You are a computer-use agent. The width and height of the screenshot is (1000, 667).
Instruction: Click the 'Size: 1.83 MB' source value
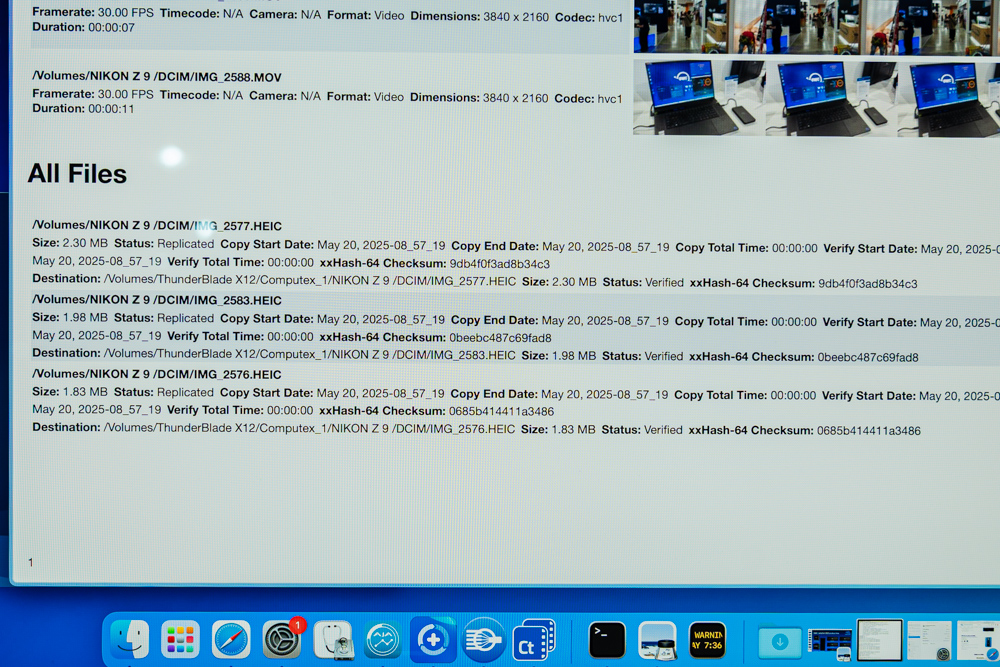(x=70, y=392)
